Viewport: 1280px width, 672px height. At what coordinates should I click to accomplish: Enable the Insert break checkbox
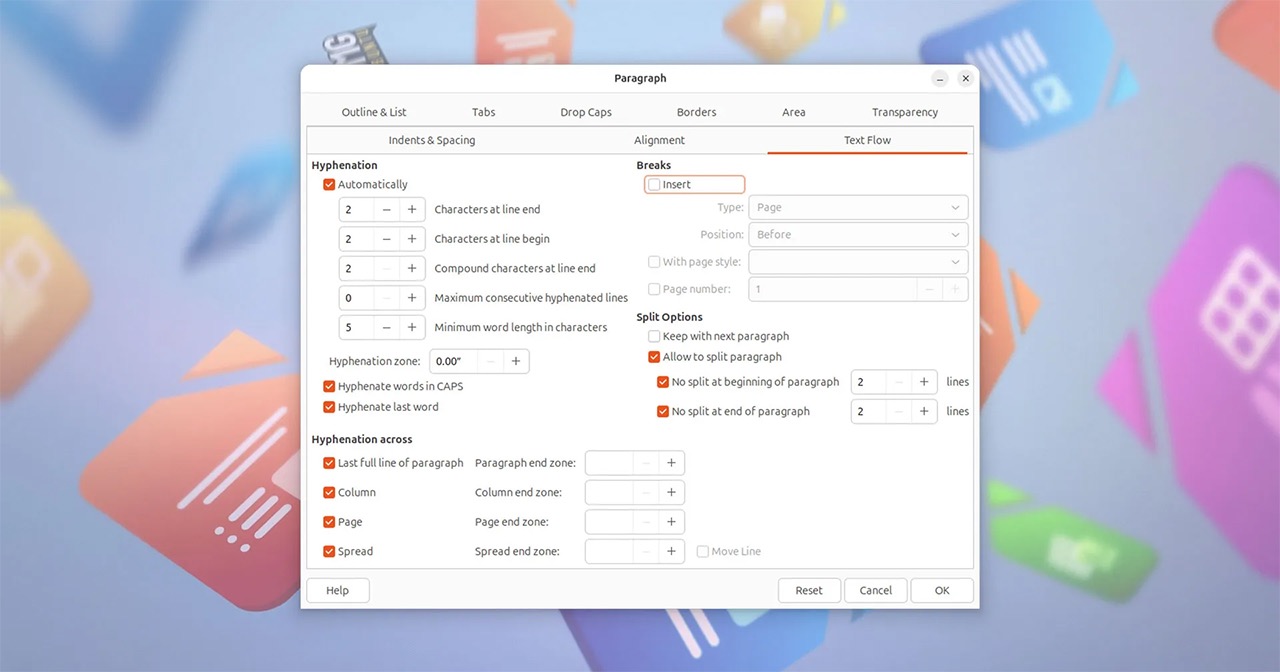pyautogui.click(x=654, y=185)
